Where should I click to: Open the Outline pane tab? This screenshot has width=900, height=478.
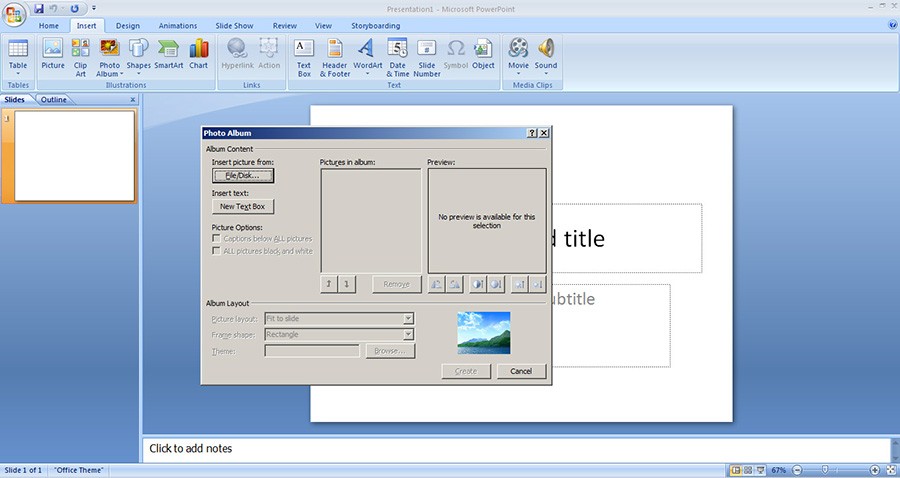[x=53, y=100]
